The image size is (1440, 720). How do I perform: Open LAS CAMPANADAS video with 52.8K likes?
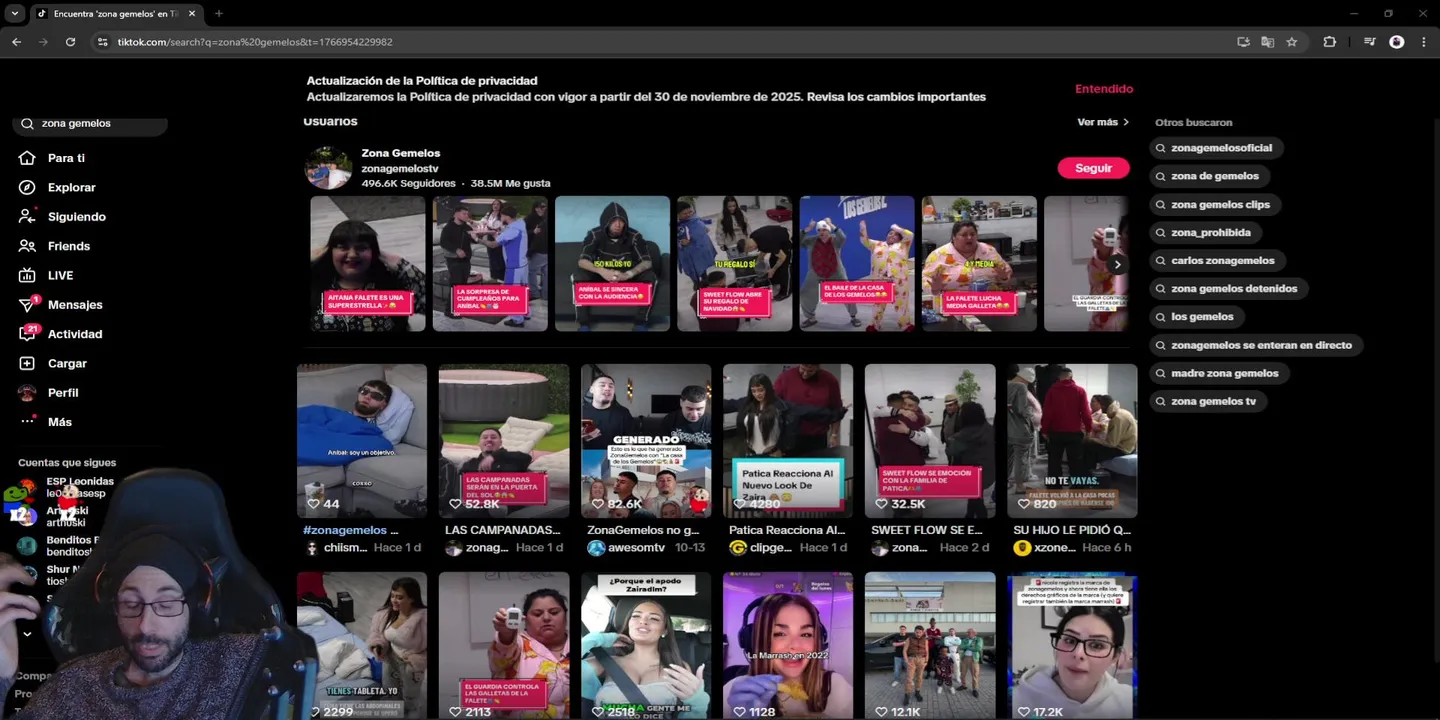tap(504, 441)
